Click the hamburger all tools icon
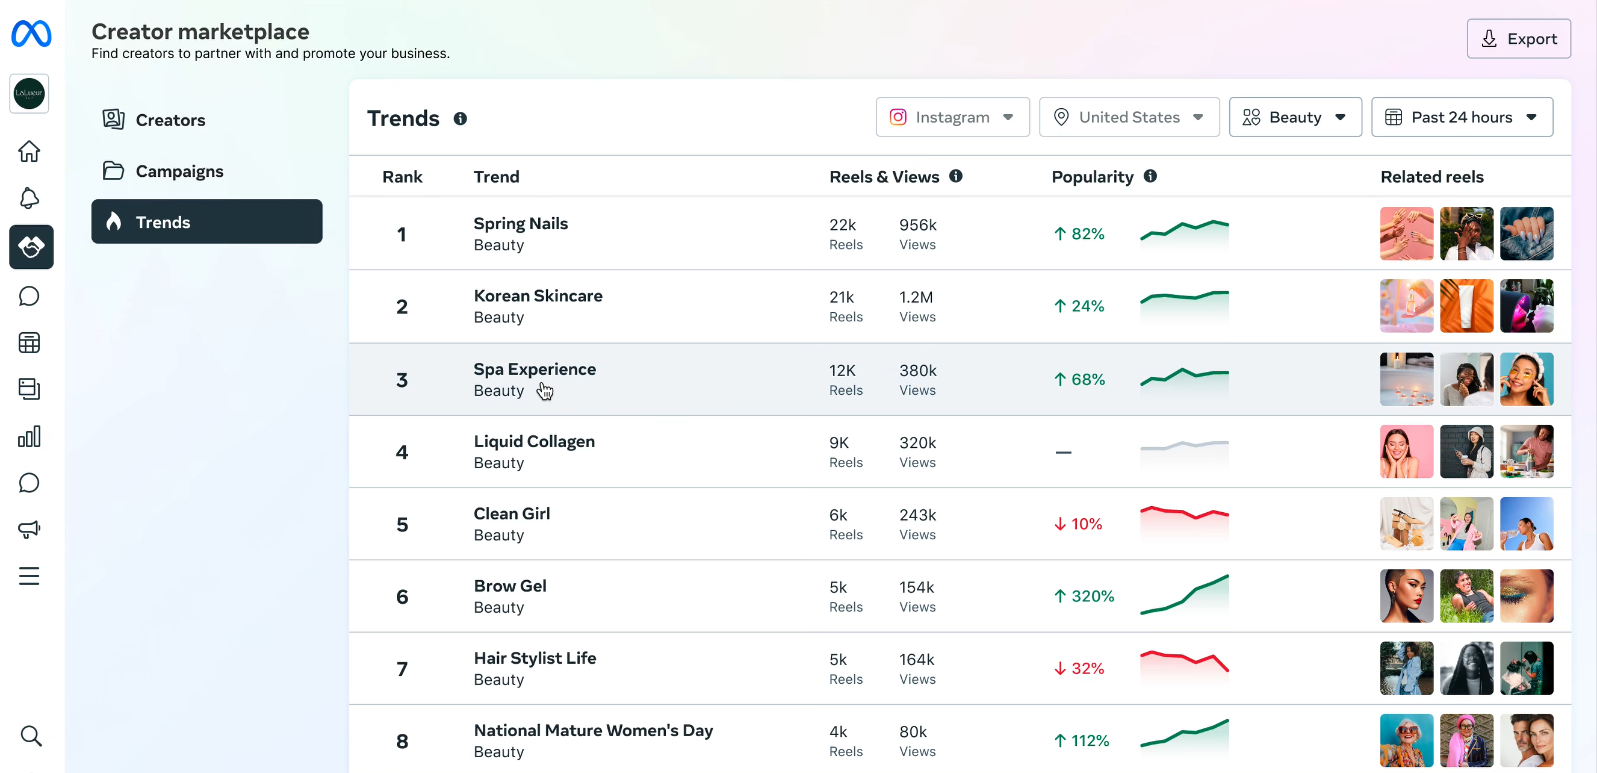Screen dimensions: 1597x773 30,576
